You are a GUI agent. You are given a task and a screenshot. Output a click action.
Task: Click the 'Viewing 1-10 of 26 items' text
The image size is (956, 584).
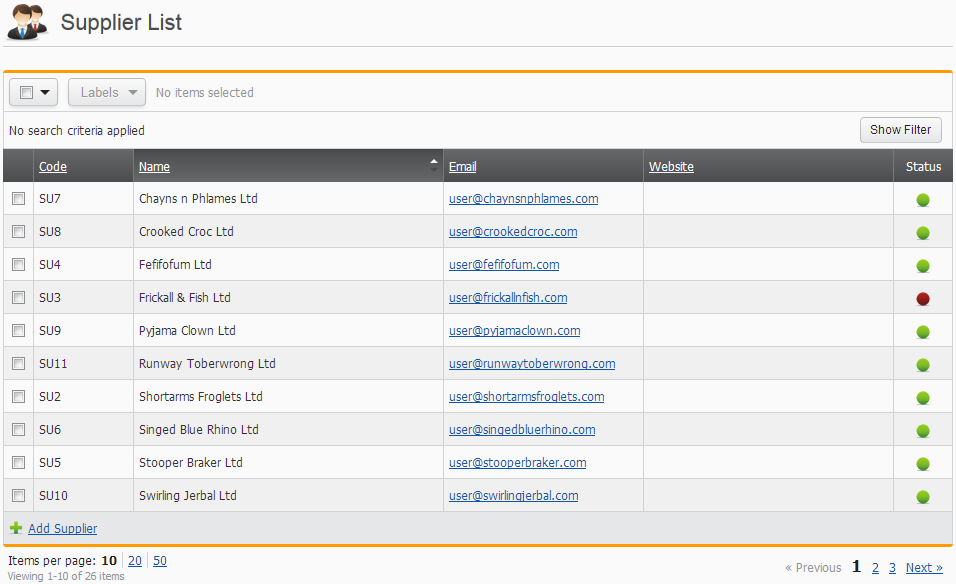66,576
